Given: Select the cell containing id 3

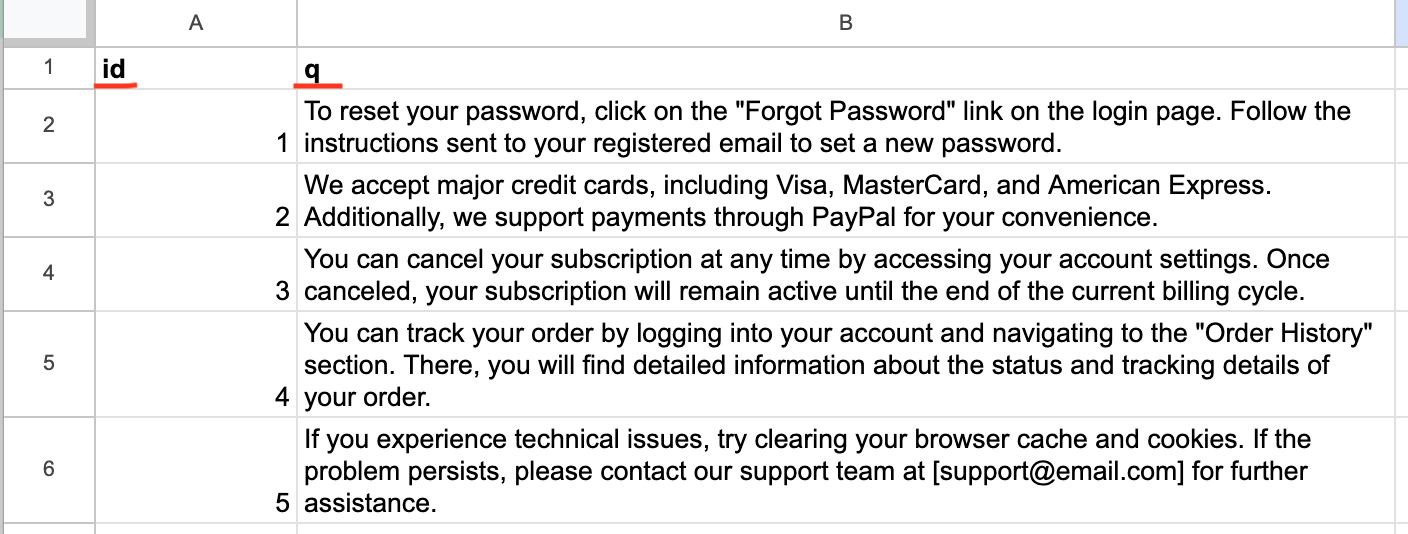Looking at the screenshot, I should coord(196,275).
